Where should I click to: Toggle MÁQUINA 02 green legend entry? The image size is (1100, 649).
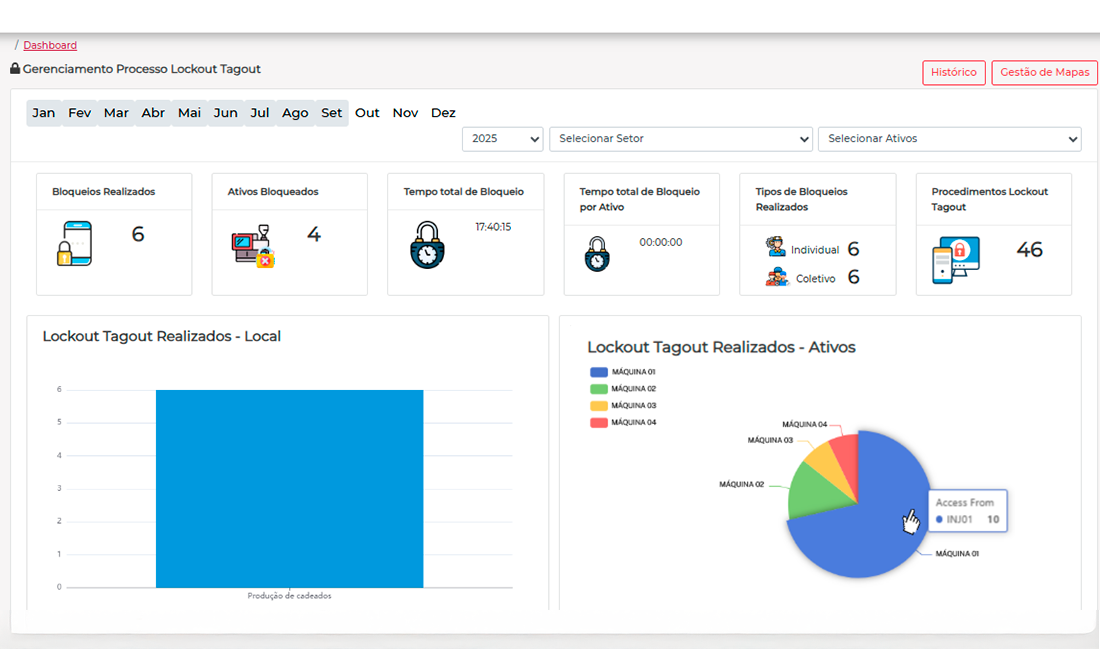pos(622,389)
